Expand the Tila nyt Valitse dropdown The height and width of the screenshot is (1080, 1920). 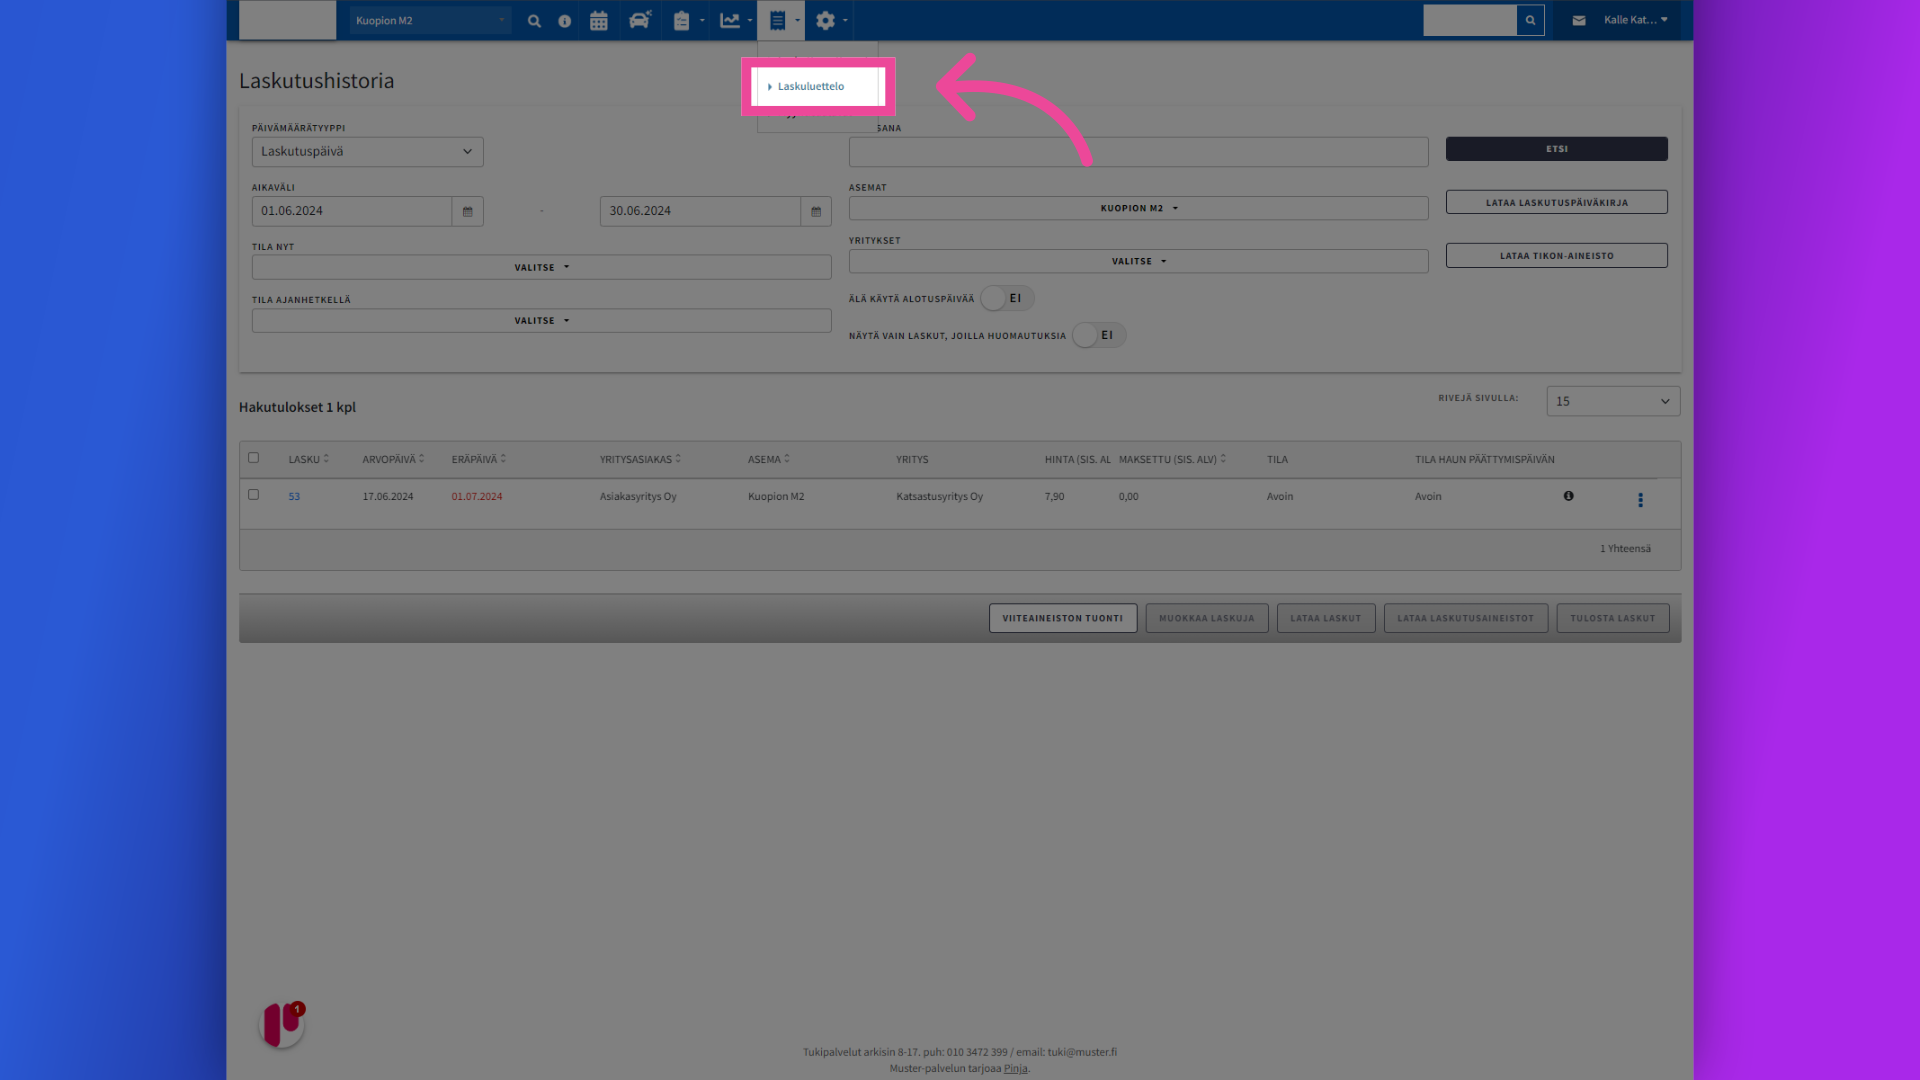541,268
